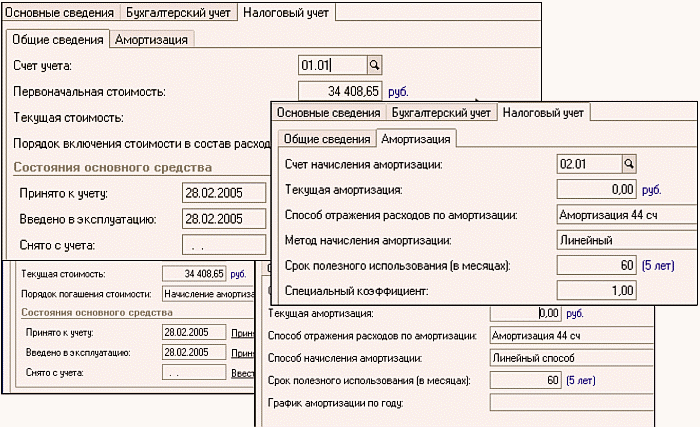Image resolution: width=700 pixels, height=427 pixels.
Task: Click the Счет учета field containing 01.01
Action: (x=332, y=65)
